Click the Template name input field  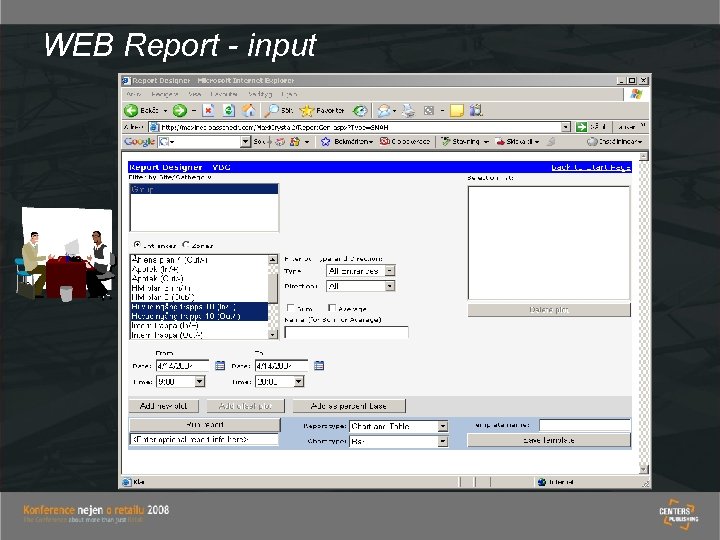[x=585, y=425]
